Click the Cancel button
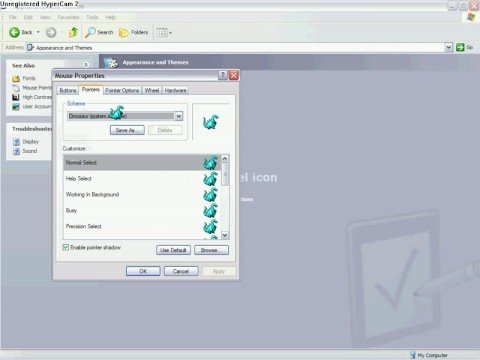The image size is (480, 360). pos(181,271)
